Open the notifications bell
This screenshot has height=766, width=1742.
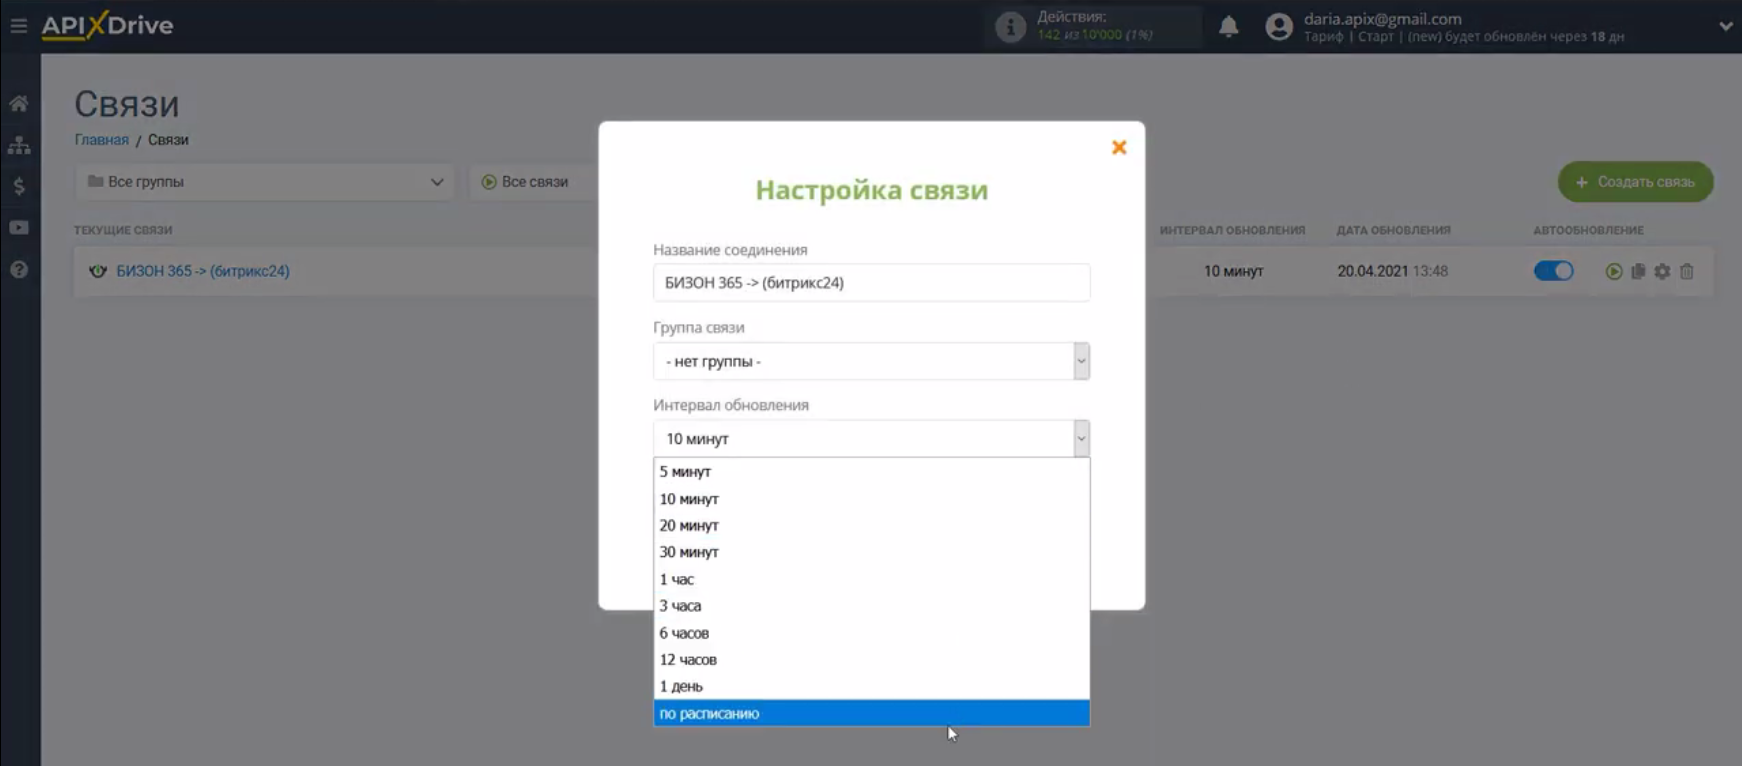(1228, 27)
